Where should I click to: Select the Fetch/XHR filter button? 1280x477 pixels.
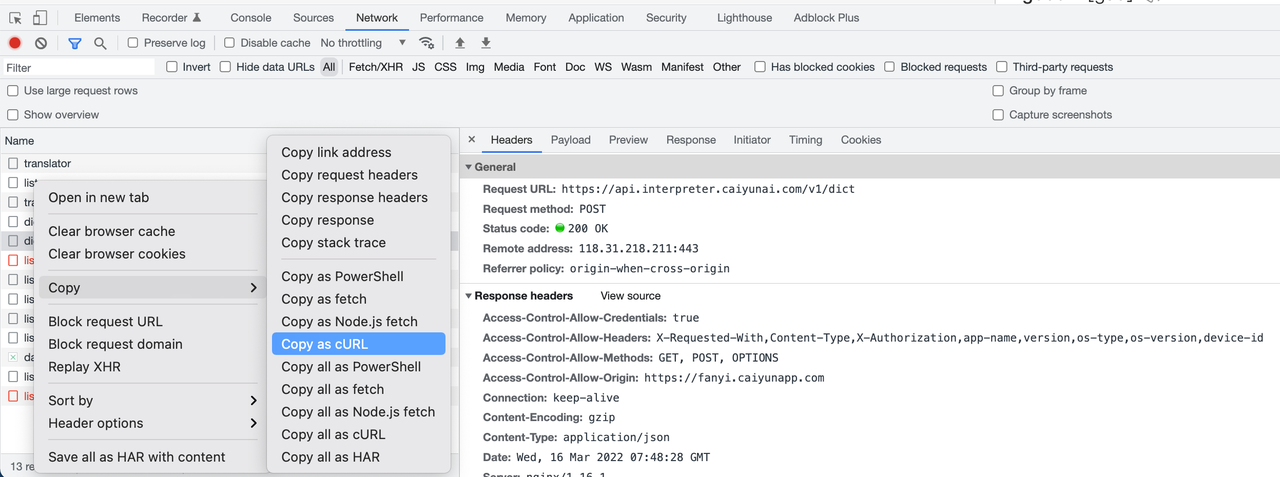(x=375, y=67)
